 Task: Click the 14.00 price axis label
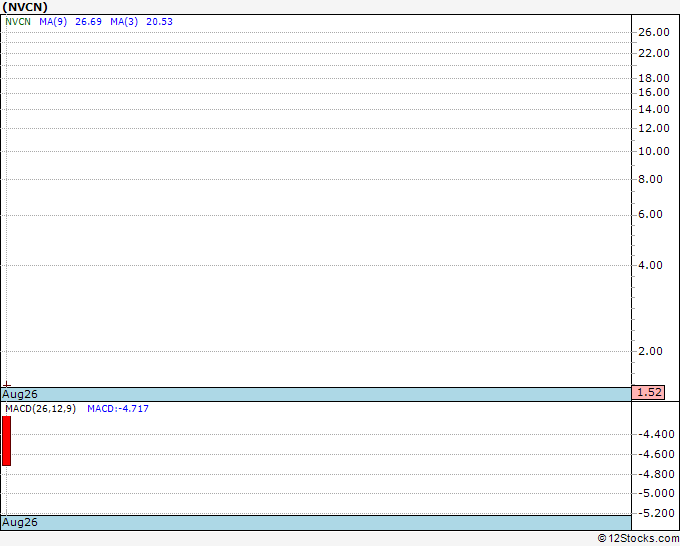click(x=654, y=109)
